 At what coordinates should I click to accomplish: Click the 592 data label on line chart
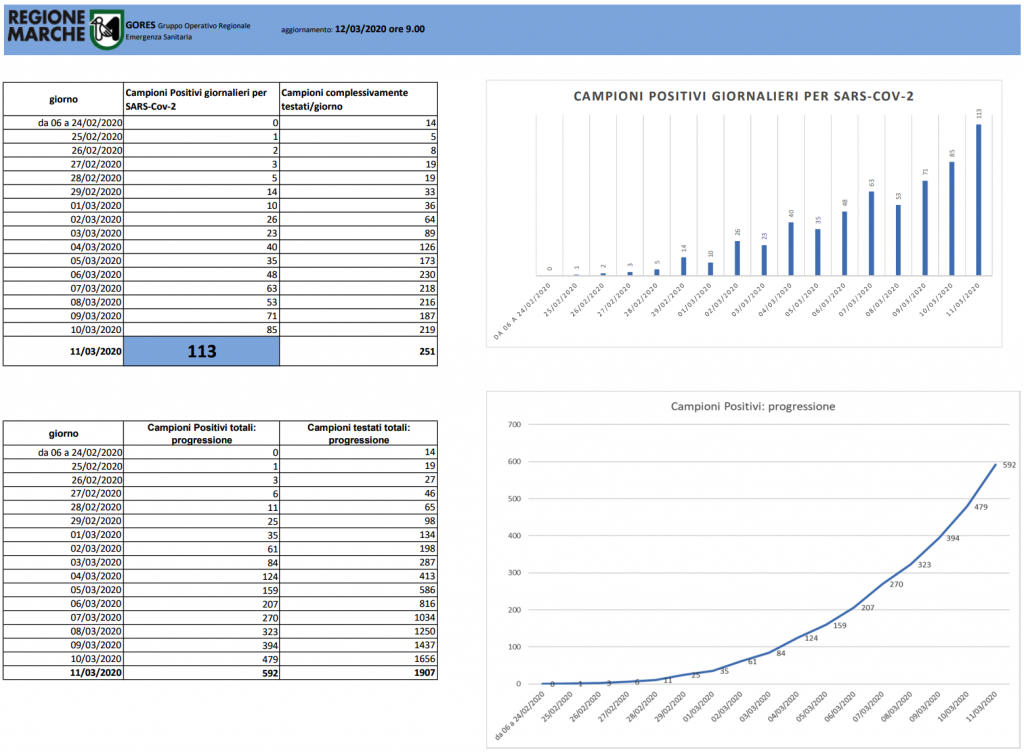1009,465
